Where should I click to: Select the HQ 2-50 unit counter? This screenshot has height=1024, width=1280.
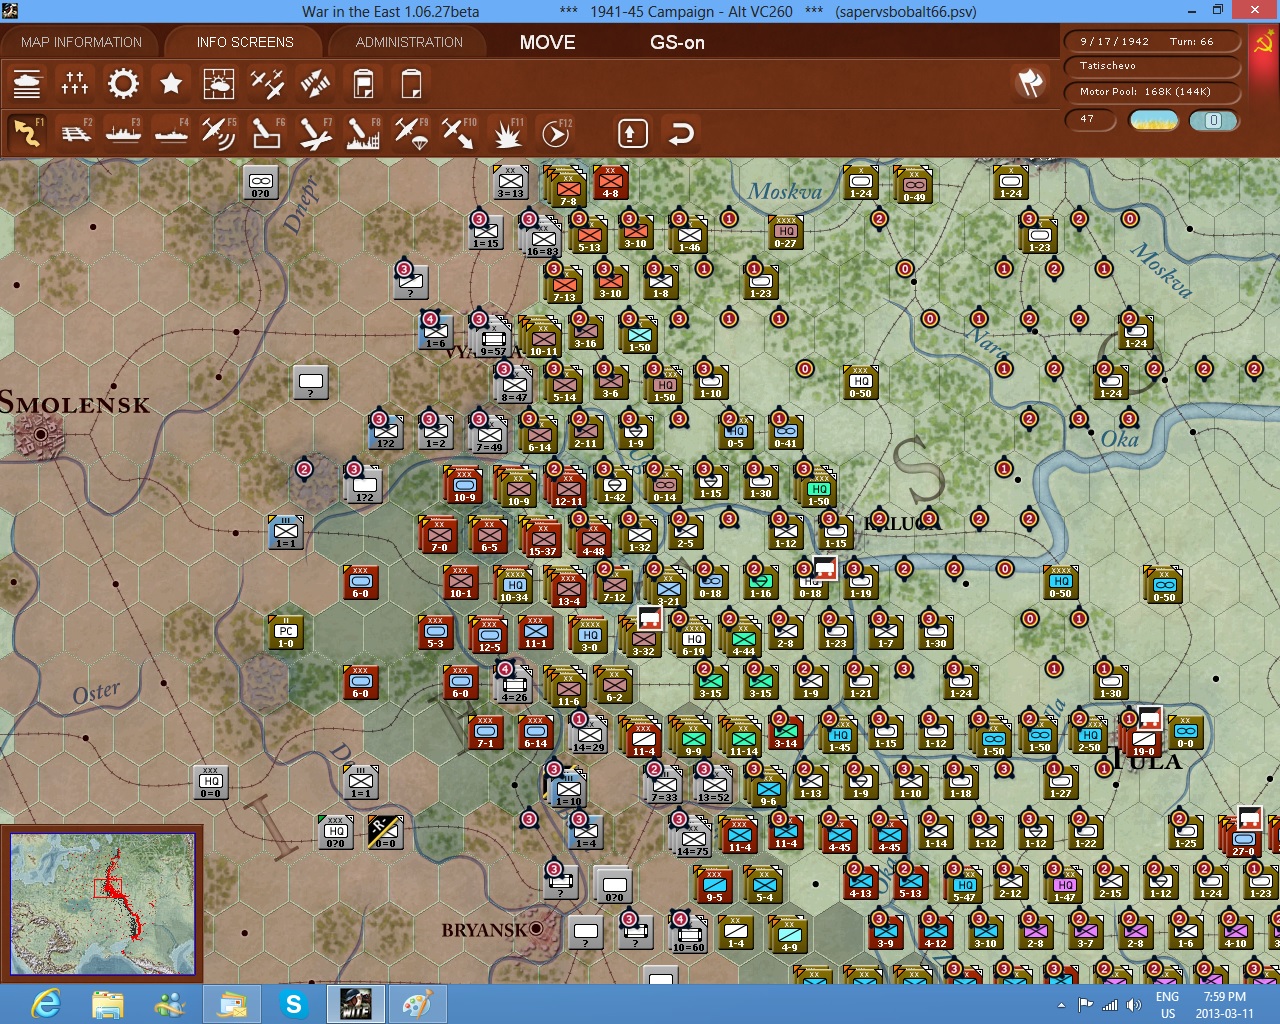(x=1089, y=735)
